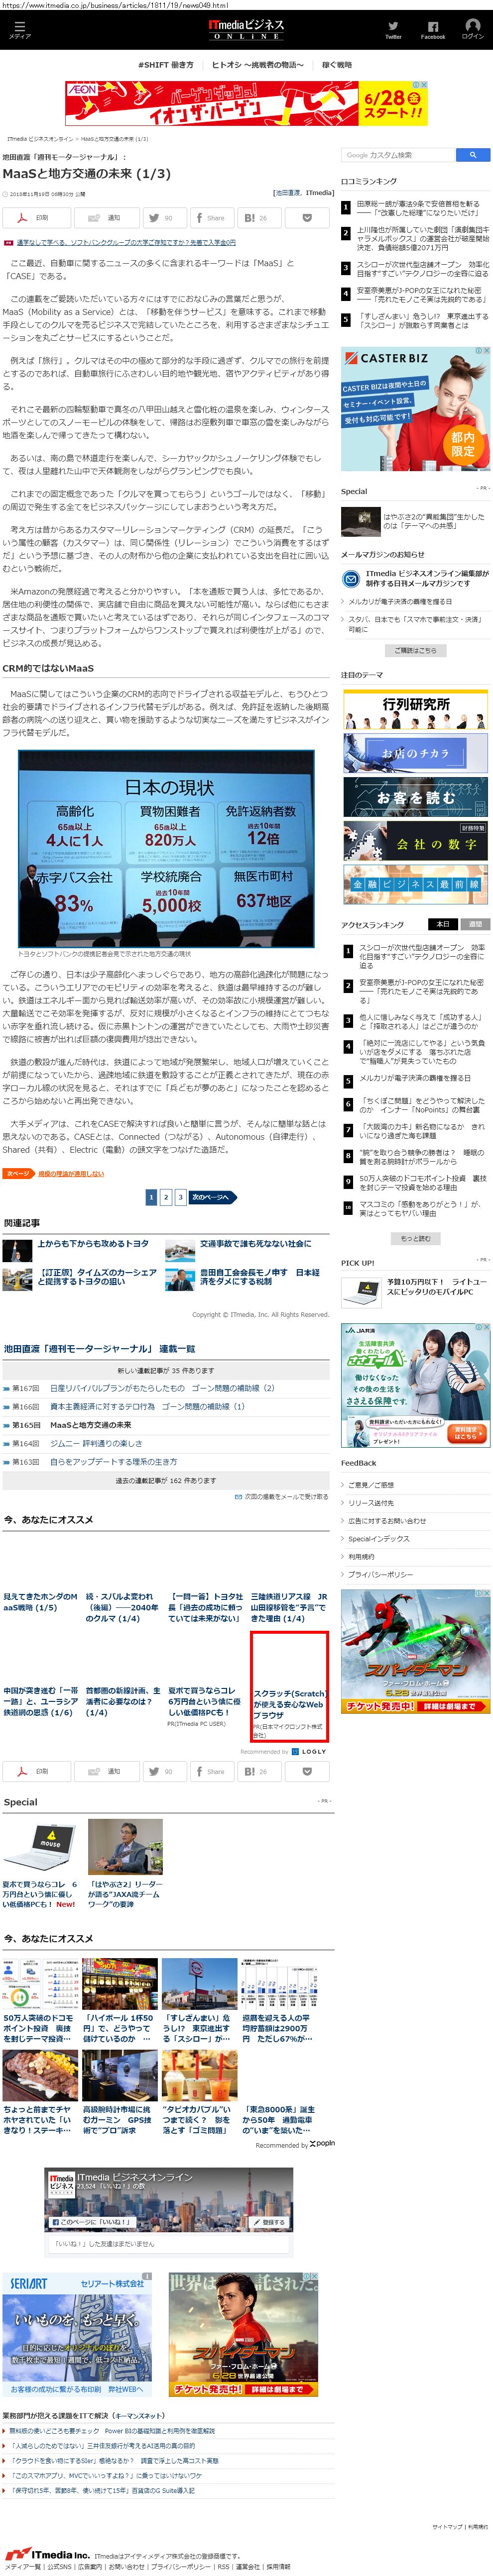Open the 会社の数字 theme banner
Screen dimensions: 493x2576
[x=415, y=840]
